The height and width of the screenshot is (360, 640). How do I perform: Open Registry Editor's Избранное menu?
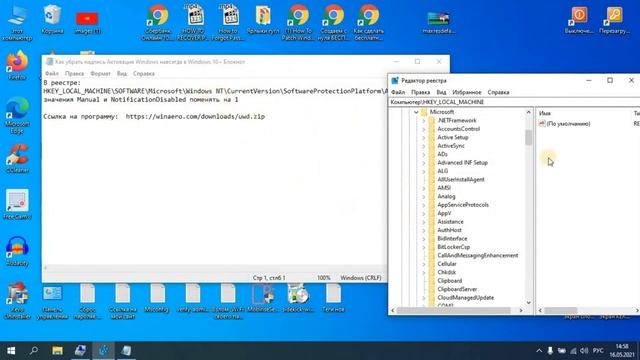(467, 92)
